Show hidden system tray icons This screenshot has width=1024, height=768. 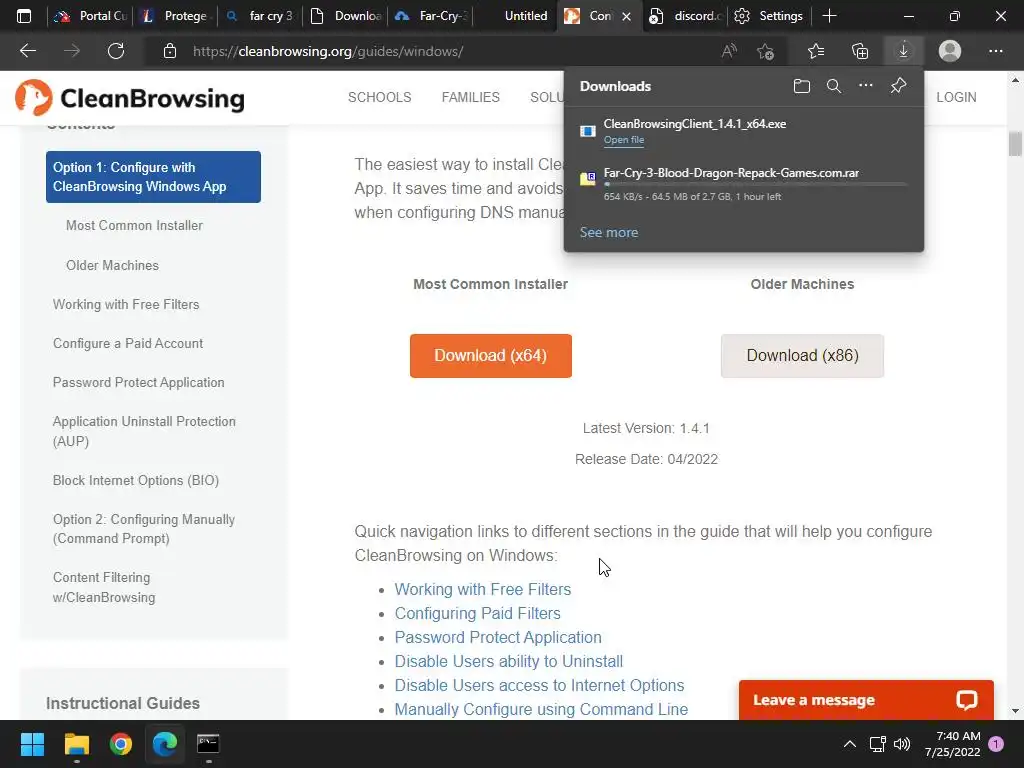coord(850,744)
